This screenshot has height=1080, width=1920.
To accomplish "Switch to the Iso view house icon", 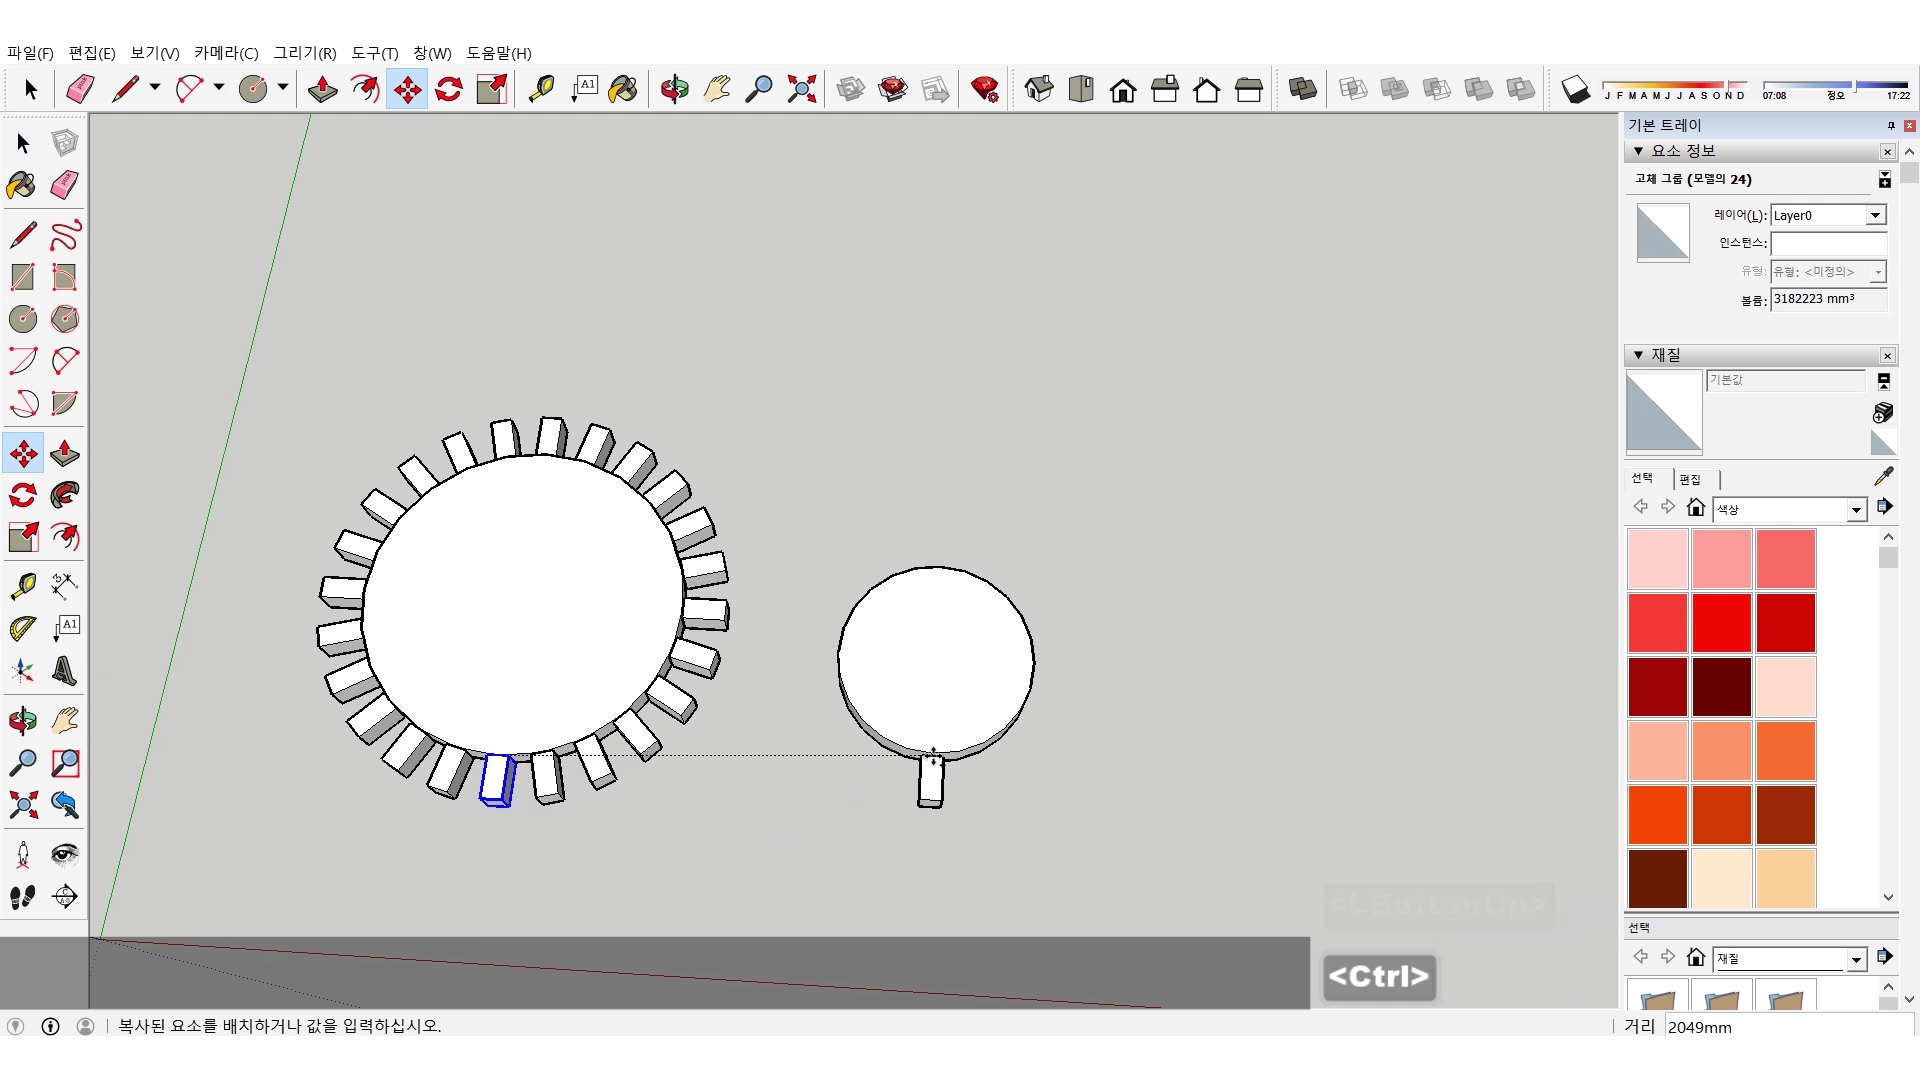I will [x=1039, y=89].
